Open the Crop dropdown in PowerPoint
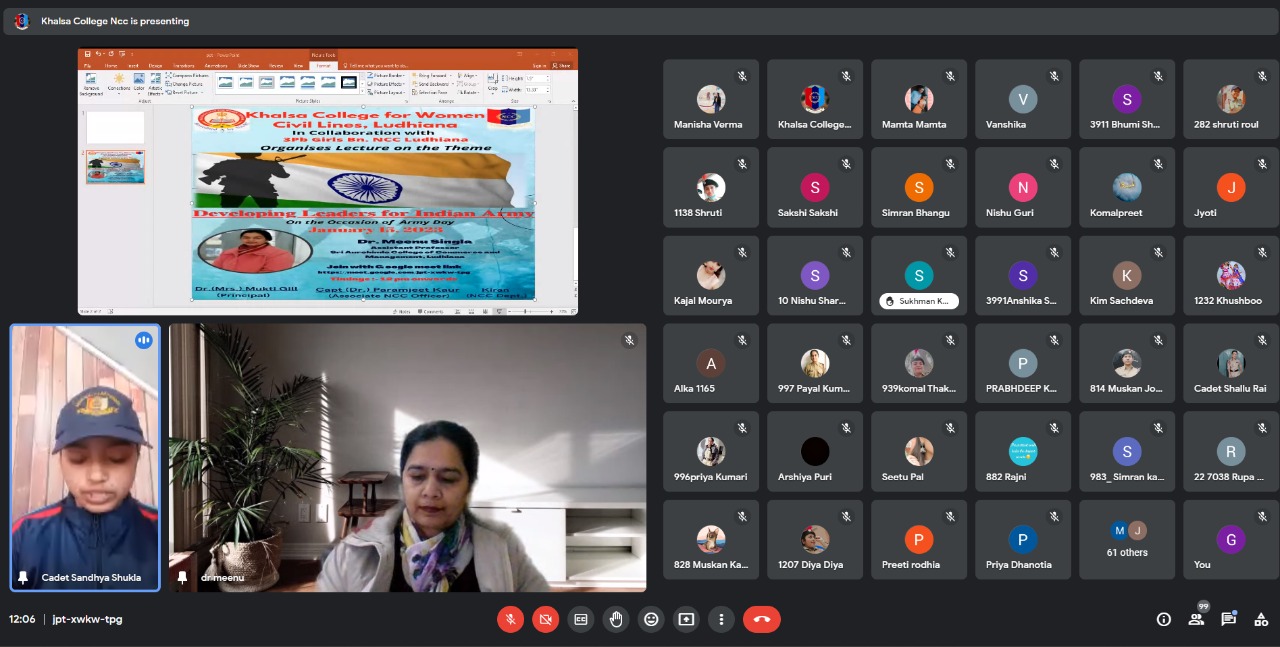The image size is (1280, 647). [x=493, y=84]
